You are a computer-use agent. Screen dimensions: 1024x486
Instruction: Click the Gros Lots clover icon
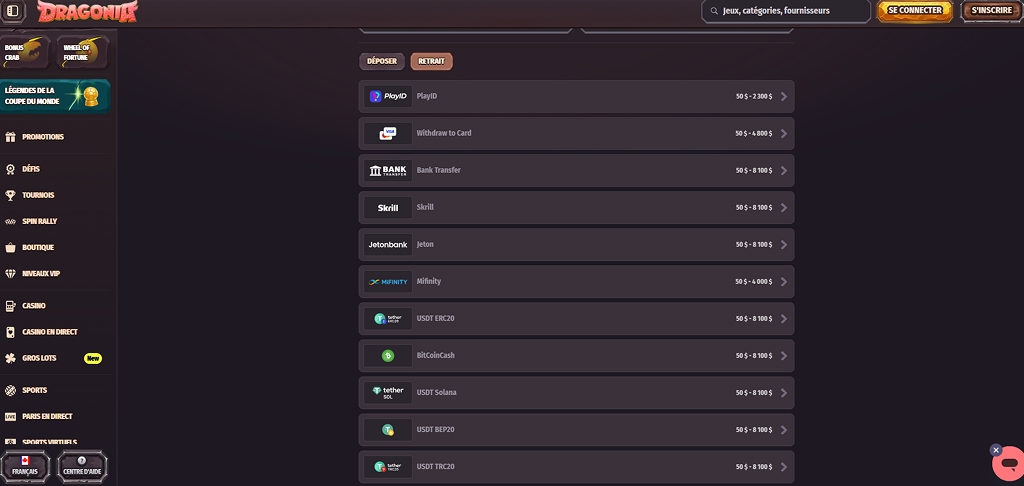[x=10, y=358]
